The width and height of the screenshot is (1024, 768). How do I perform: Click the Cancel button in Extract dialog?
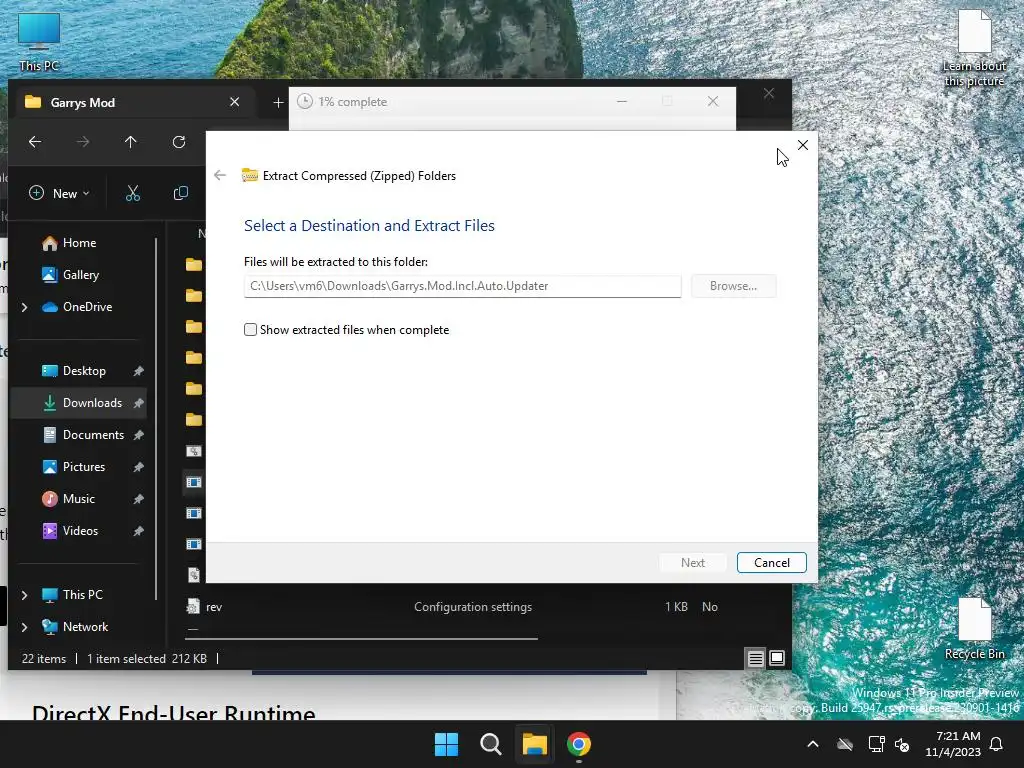click(x=771, y=562)
